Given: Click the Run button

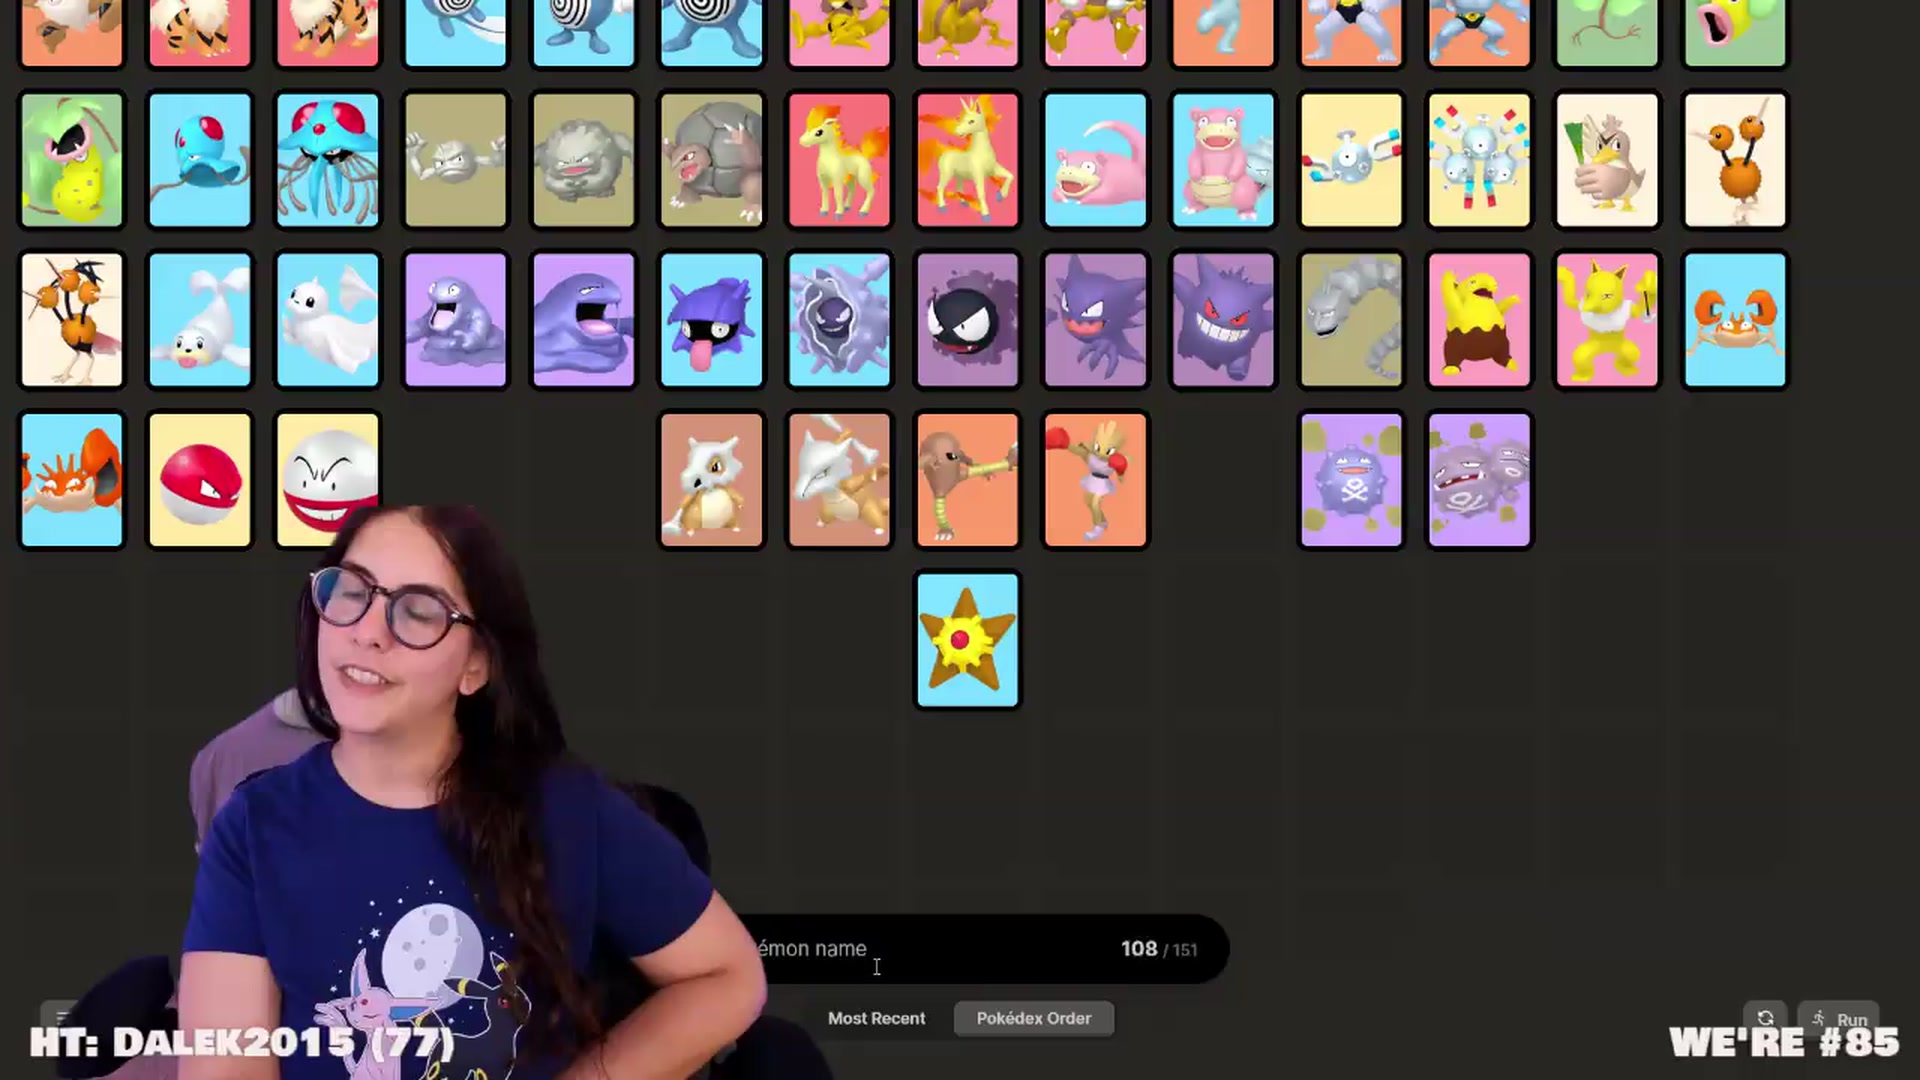Looking at the screenshot, I should coord(1839,1019).
